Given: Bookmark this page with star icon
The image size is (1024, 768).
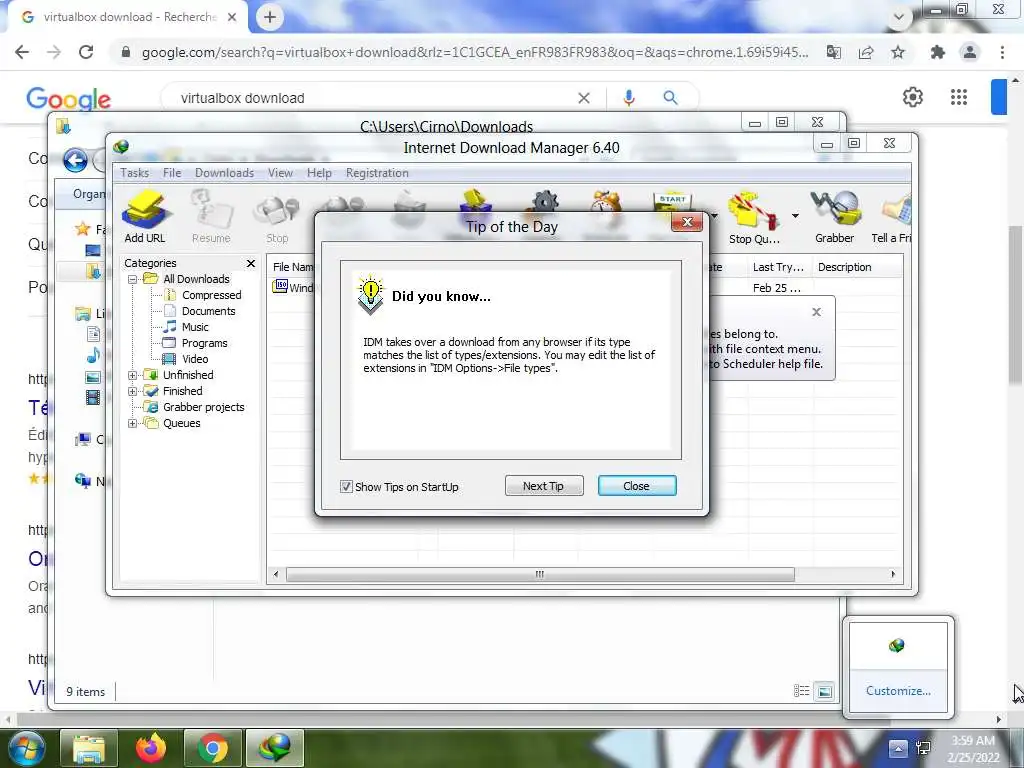Looking at the screenshot, I should [x=898, y=52].
